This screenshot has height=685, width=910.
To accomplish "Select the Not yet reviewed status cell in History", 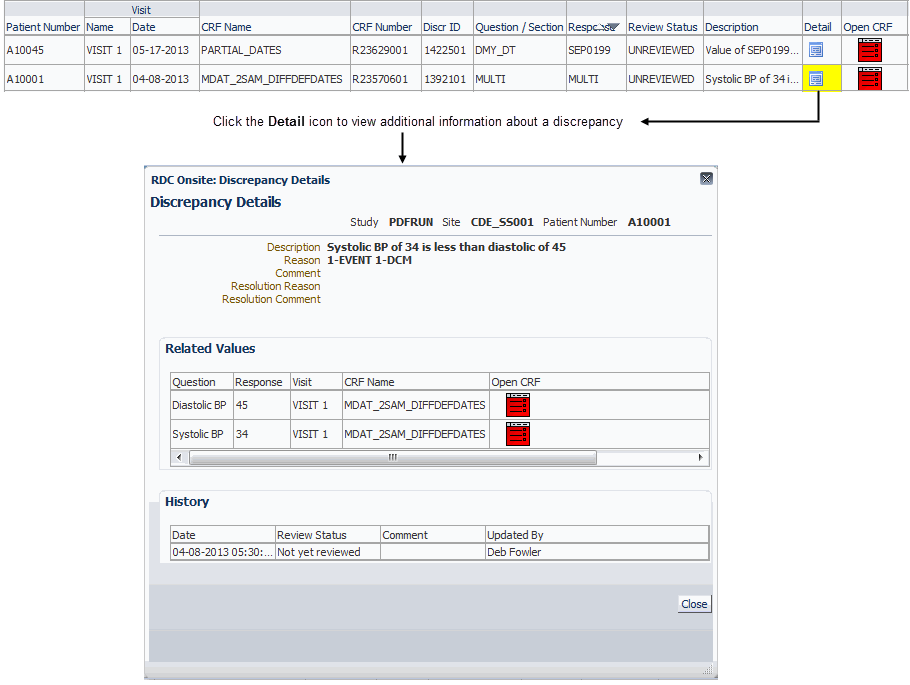I will (x=327, y=551).
